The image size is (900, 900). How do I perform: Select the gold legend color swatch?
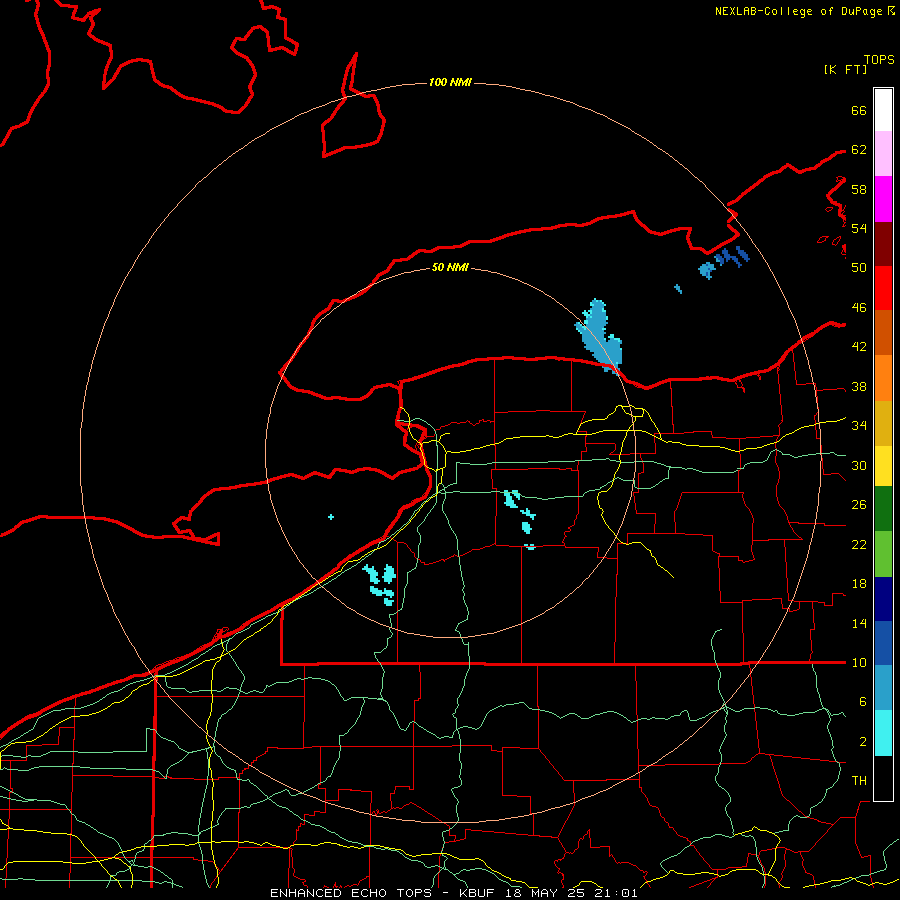click(883, 422)
